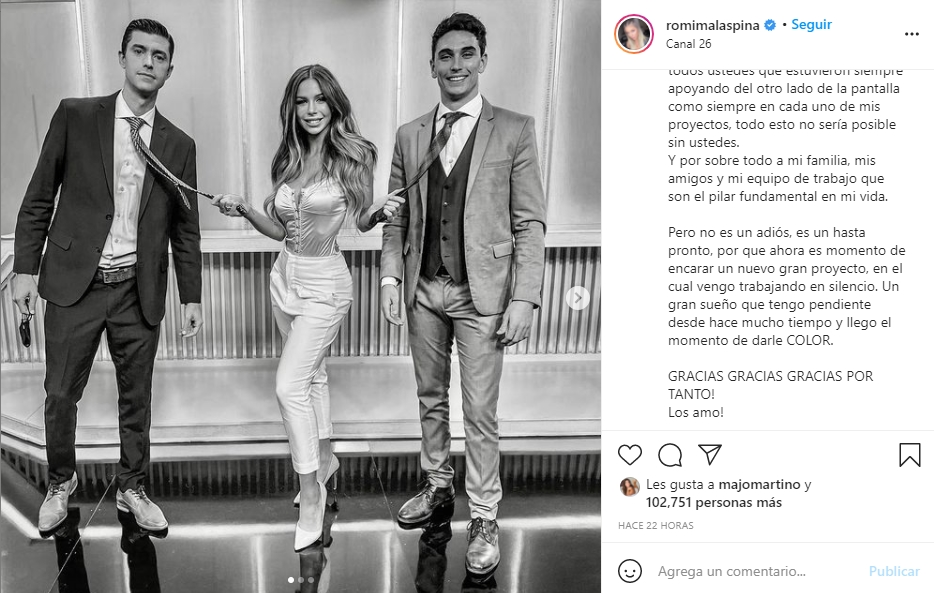Open majomartino liker profile link

pyautogui.click(x=759, y=485)
